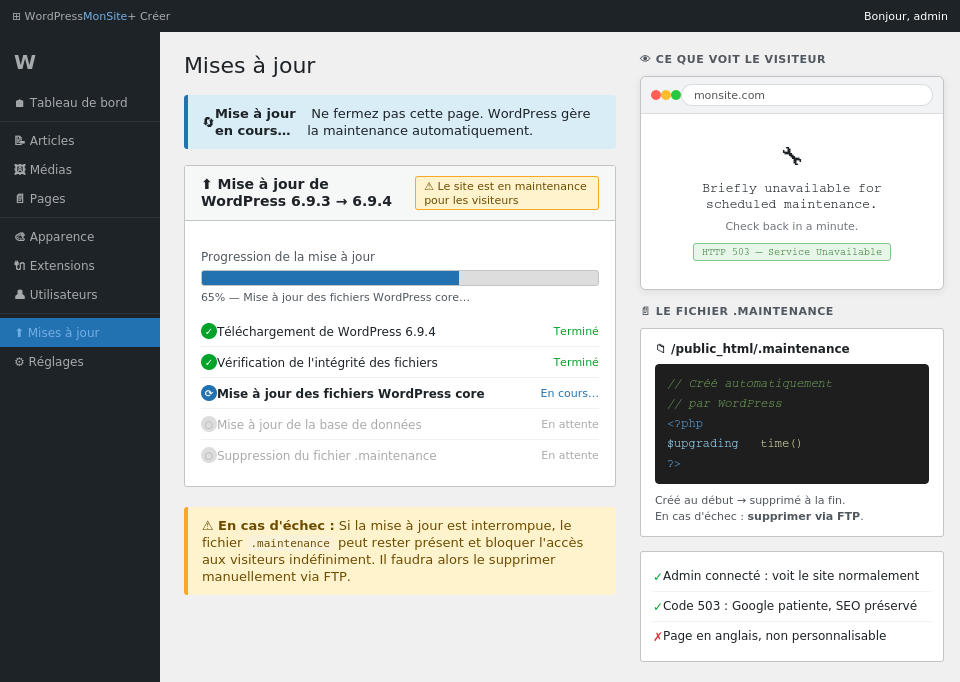Viewport: 960px width, 682px height.
Task: Click the maintenance warning badge for visitors
Action: point(506,193)
